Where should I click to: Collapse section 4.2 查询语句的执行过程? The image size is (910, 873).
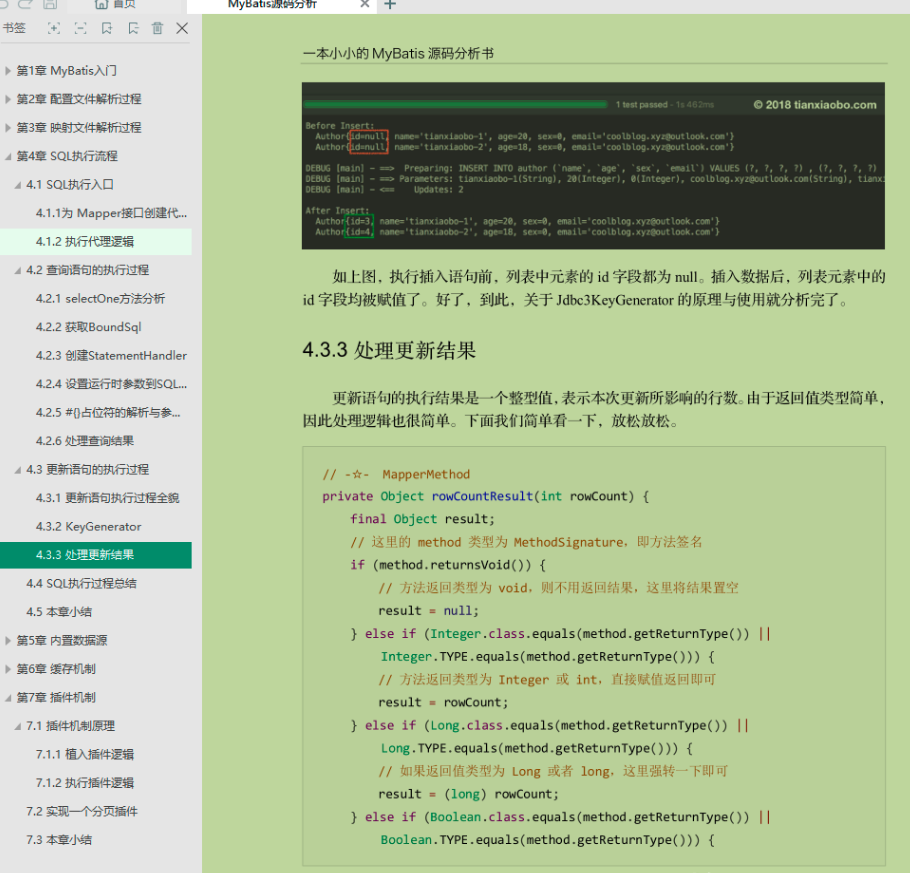point(17,270)
